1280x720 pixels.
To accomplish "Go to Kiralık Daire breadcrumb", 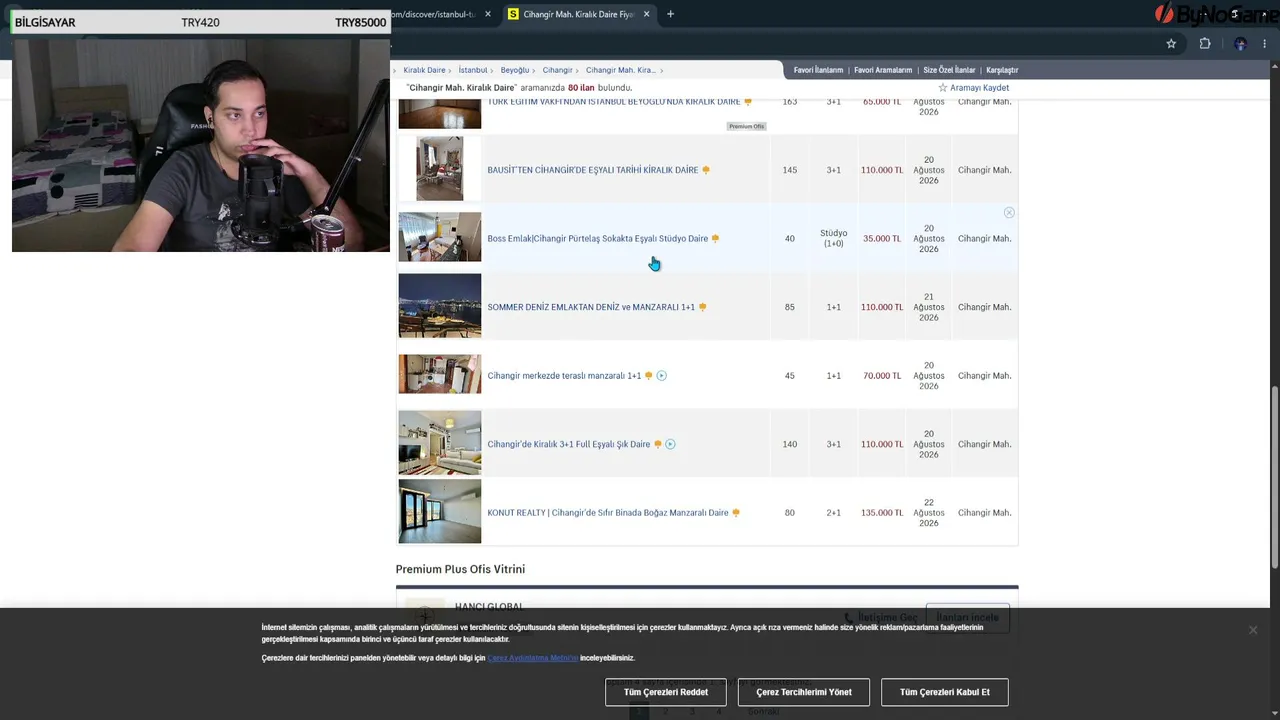I will pyautogui.click(x=424, y=70).
